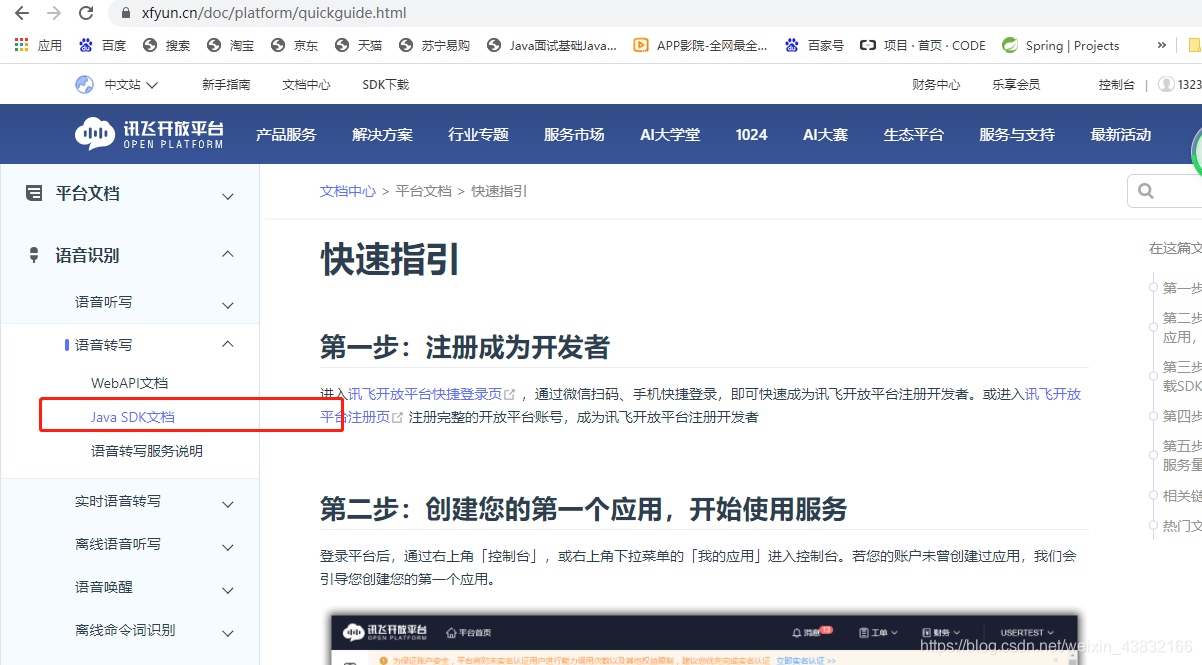Open 财务中心 in the top bar
The height and width of the screenshot is (665, 1202).
936,85
